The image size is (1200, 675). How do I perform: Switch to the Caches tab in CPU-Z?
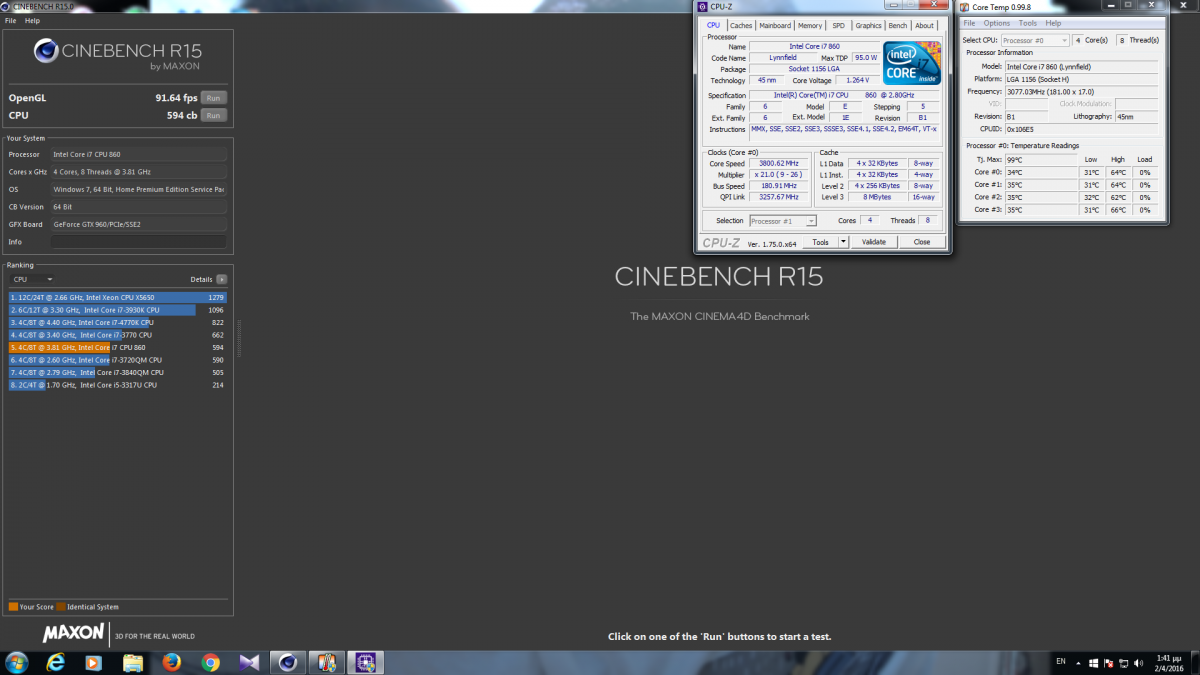(741, 26)
